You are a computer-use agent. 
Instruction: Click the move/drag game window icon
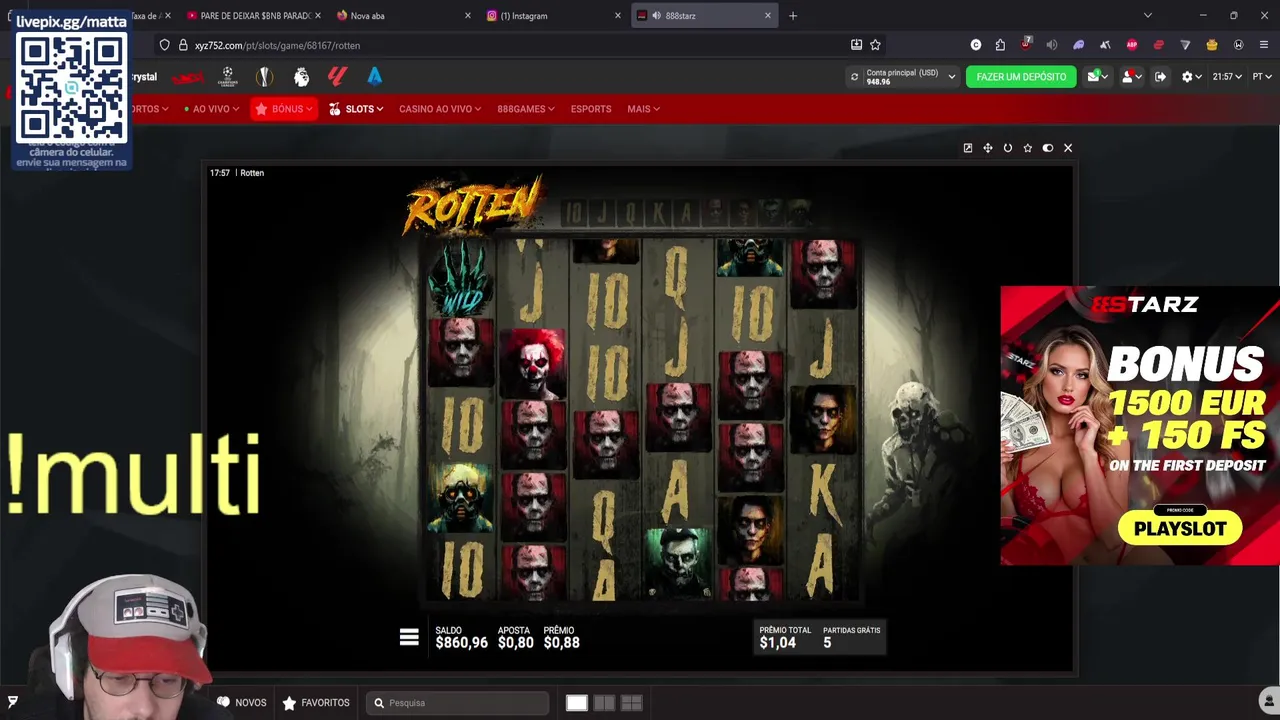click(x=988, y=148)
